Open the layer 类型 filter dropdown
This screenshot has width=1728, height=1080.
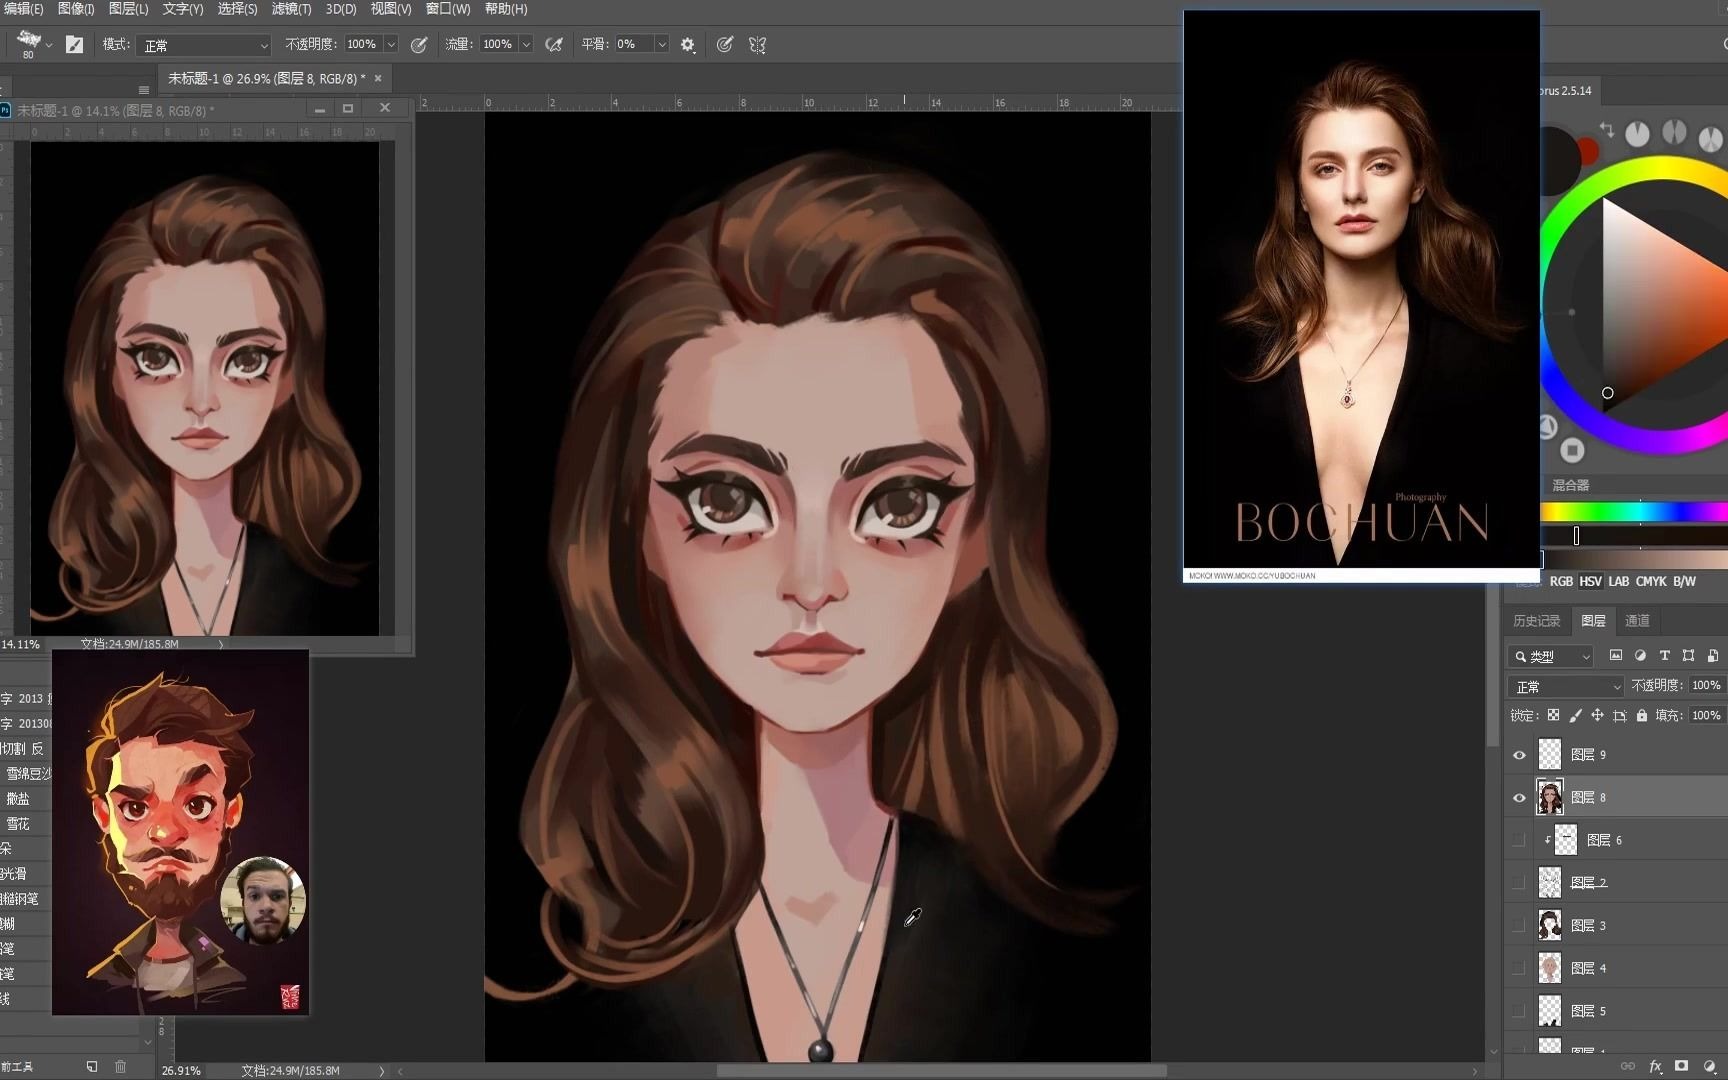tap(1551, 656)
